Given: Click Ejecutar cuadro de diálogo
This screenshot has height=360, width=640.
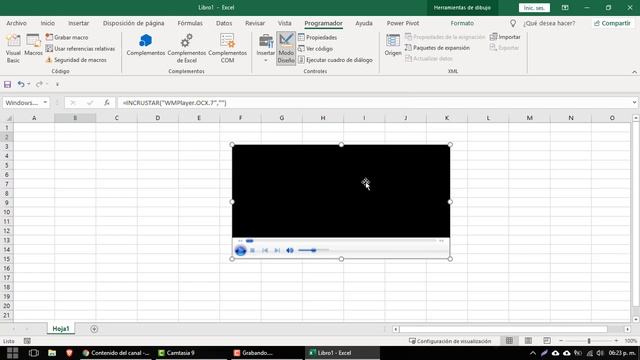Looking at the screenshot, I should pos(335,60).
